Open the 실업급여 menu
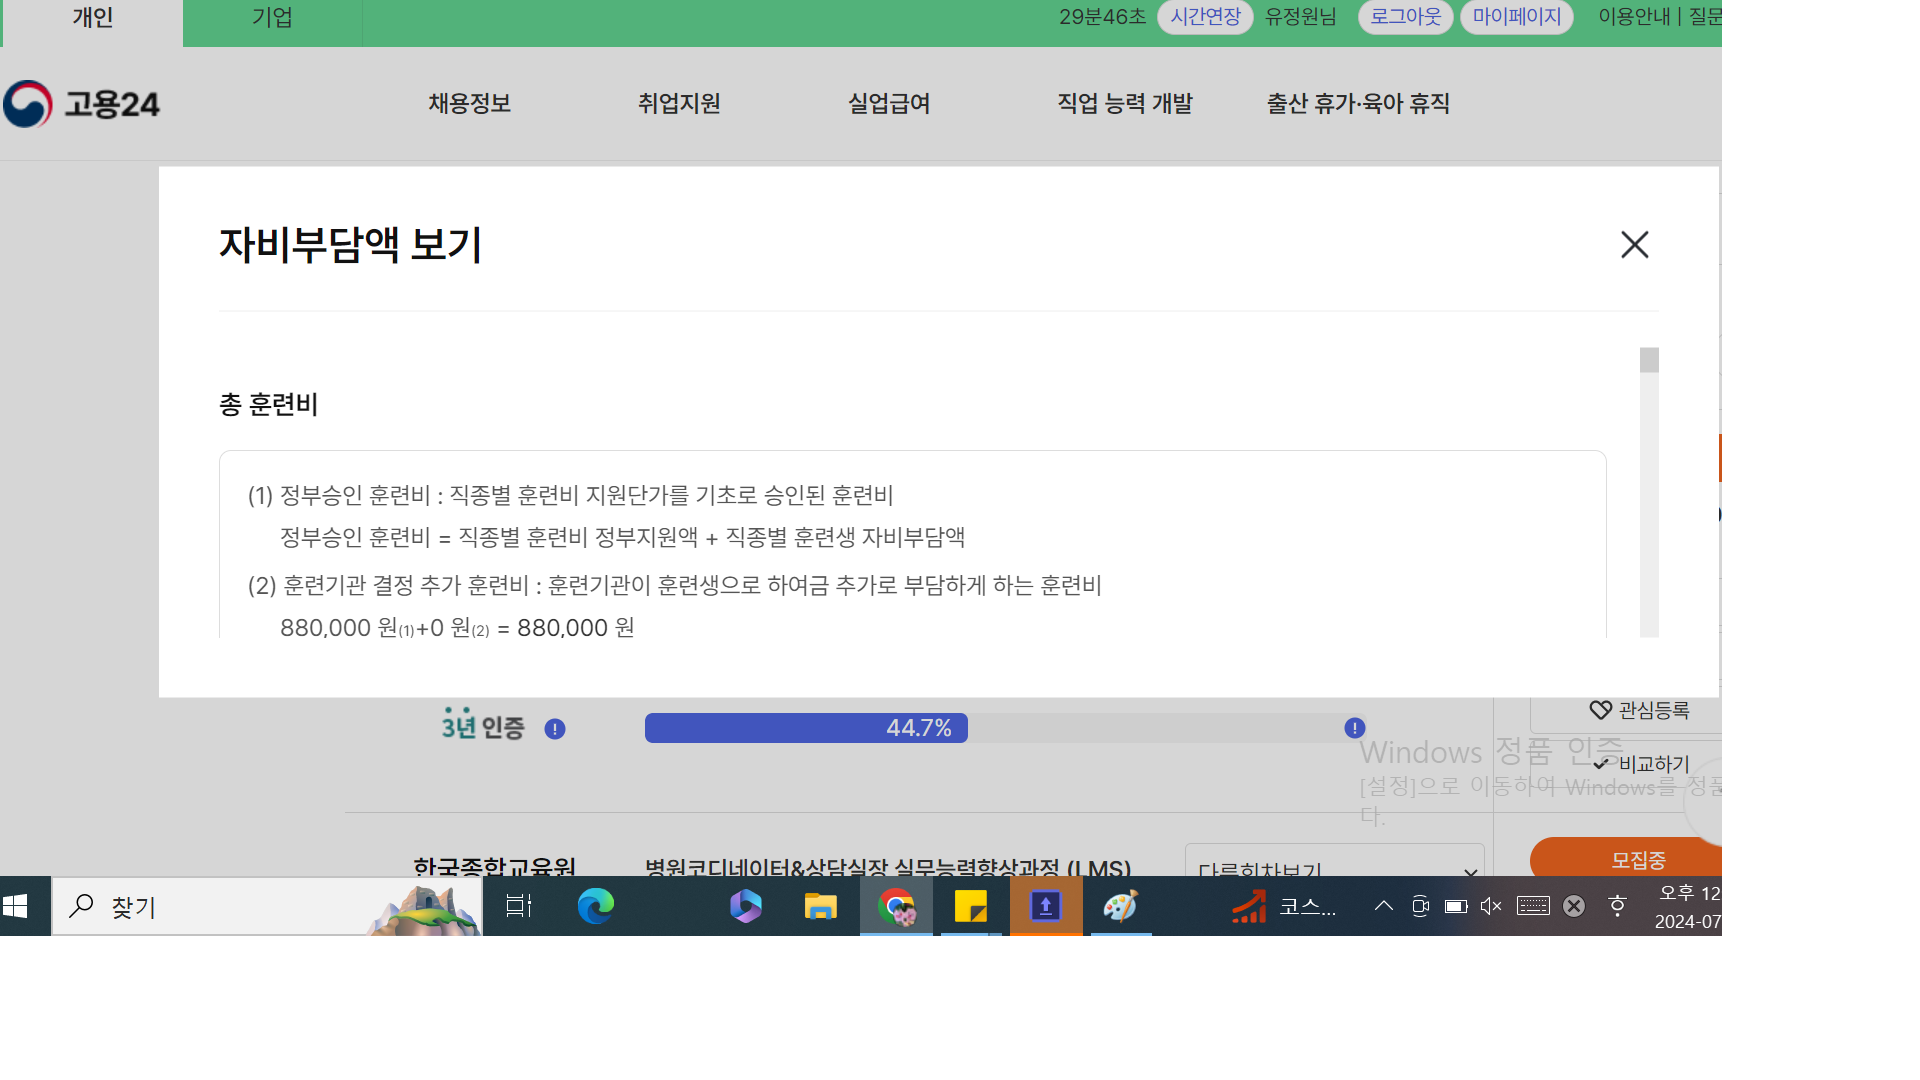The height and width of the screenshot is (1080, 1920). (x=889, y=103)
